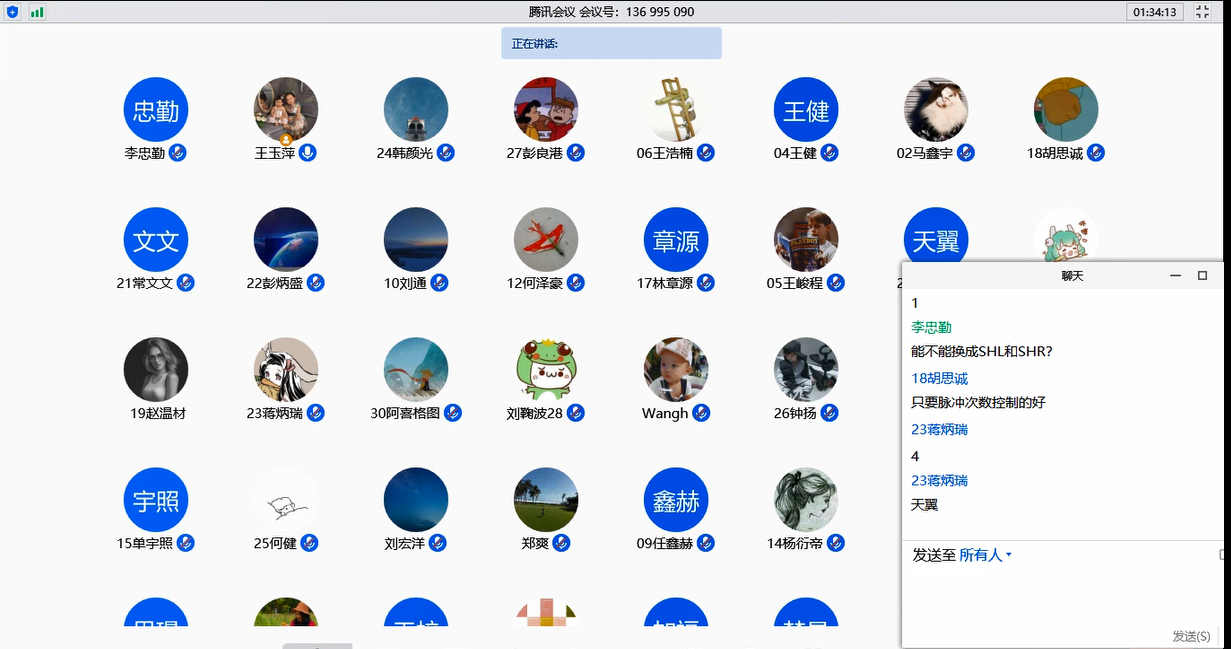
Task: Click the exit full-screen icon in top-right corner
Action: (1205, 12)
